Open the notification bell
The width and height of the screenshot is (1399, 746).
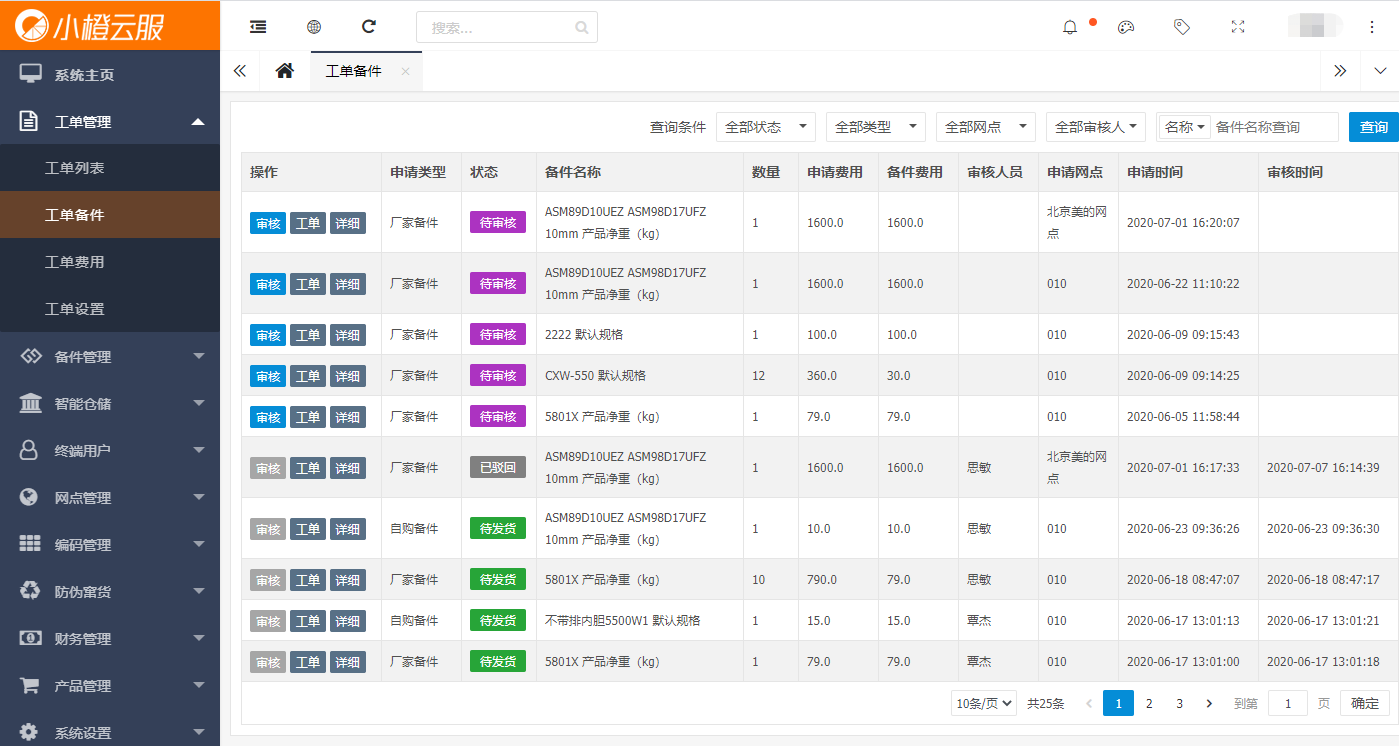point(1070,27)
